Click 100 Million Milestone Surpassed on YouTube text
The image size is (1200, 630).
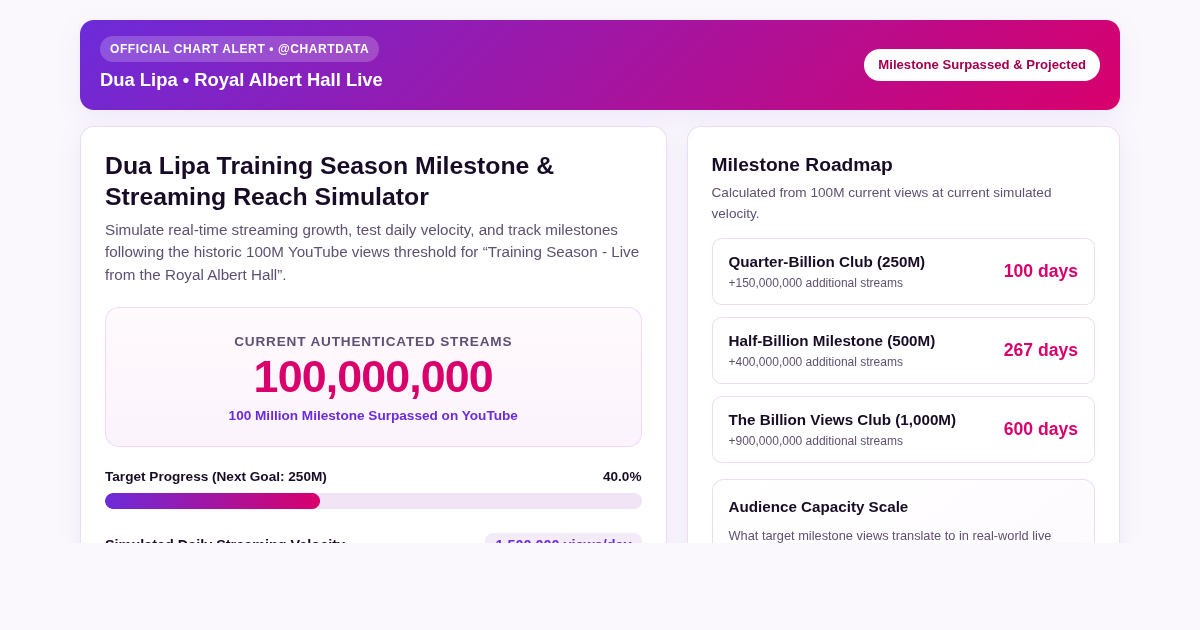(373, 416)
